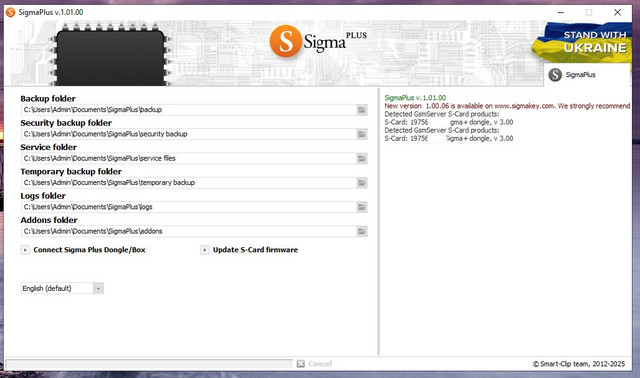Browse for the Security backup folder
Image resolution: width=640 pixels, height=378 pixels.
[x=362, y=134]
